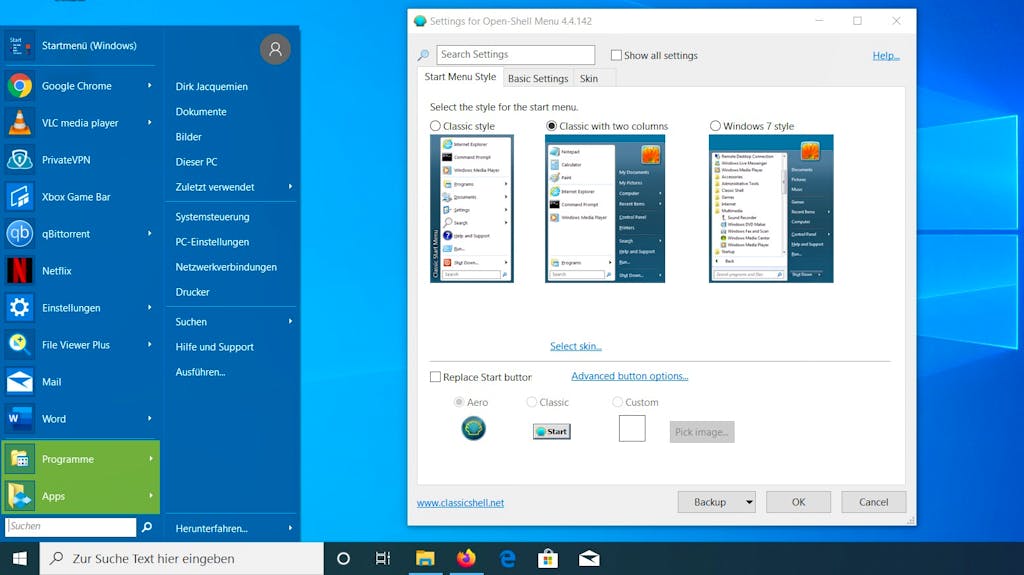Click the Aero shell start button image
1024x575 pixels.
pyautogui.click(x=473, y=429)
